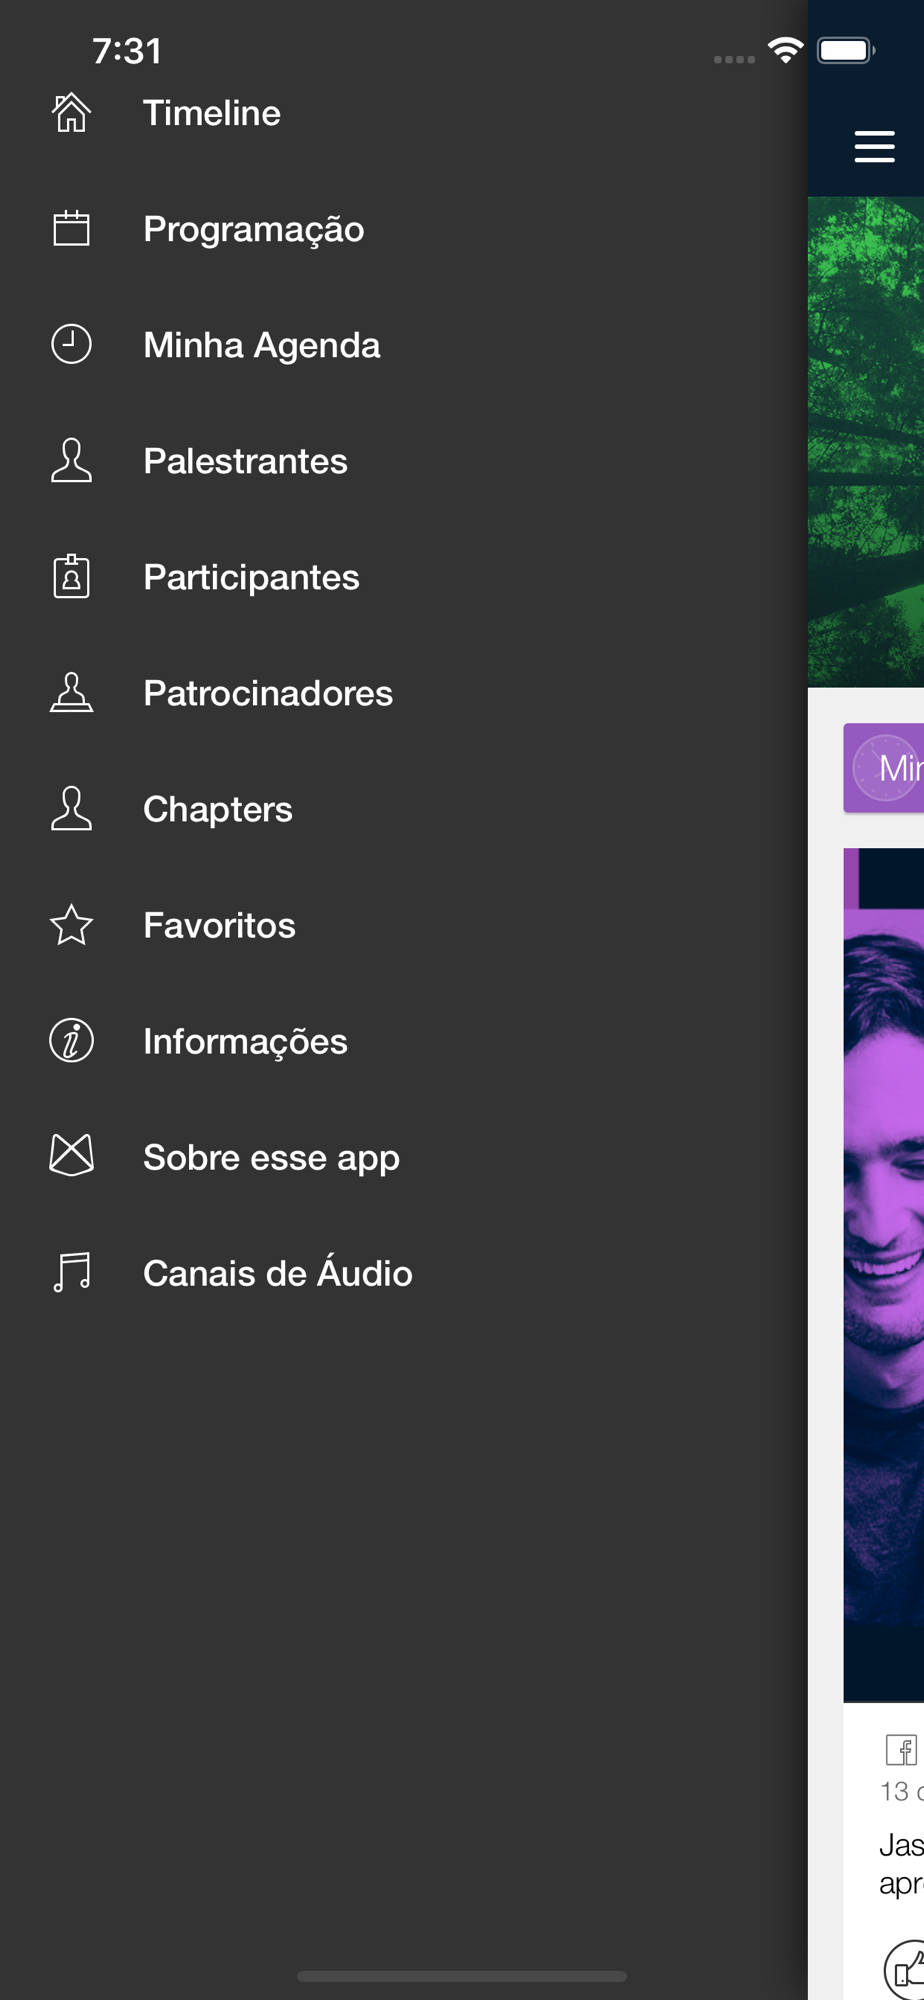Tap the home indicator bar
The image size is (924, 2000).
[462, 1976]
